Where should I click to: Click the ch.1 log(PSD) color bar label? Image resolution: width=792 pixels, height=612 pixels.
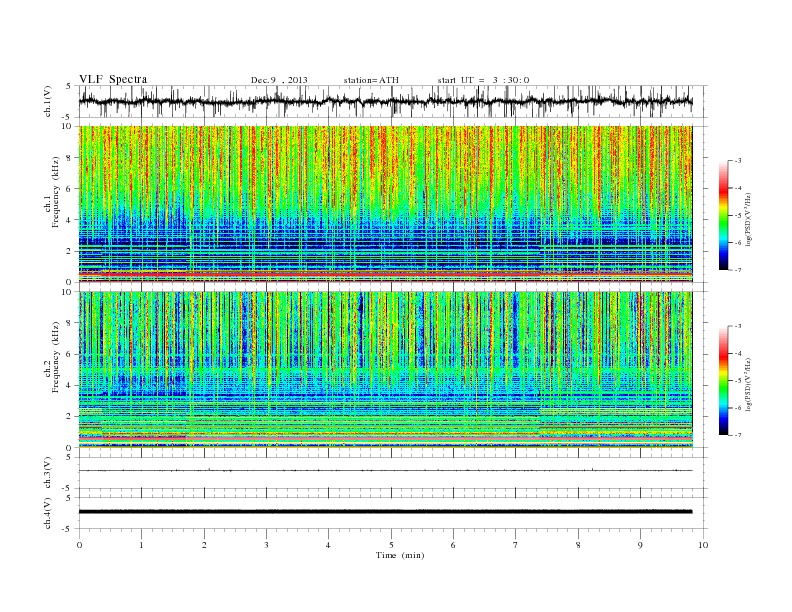(x=749, y=220)
